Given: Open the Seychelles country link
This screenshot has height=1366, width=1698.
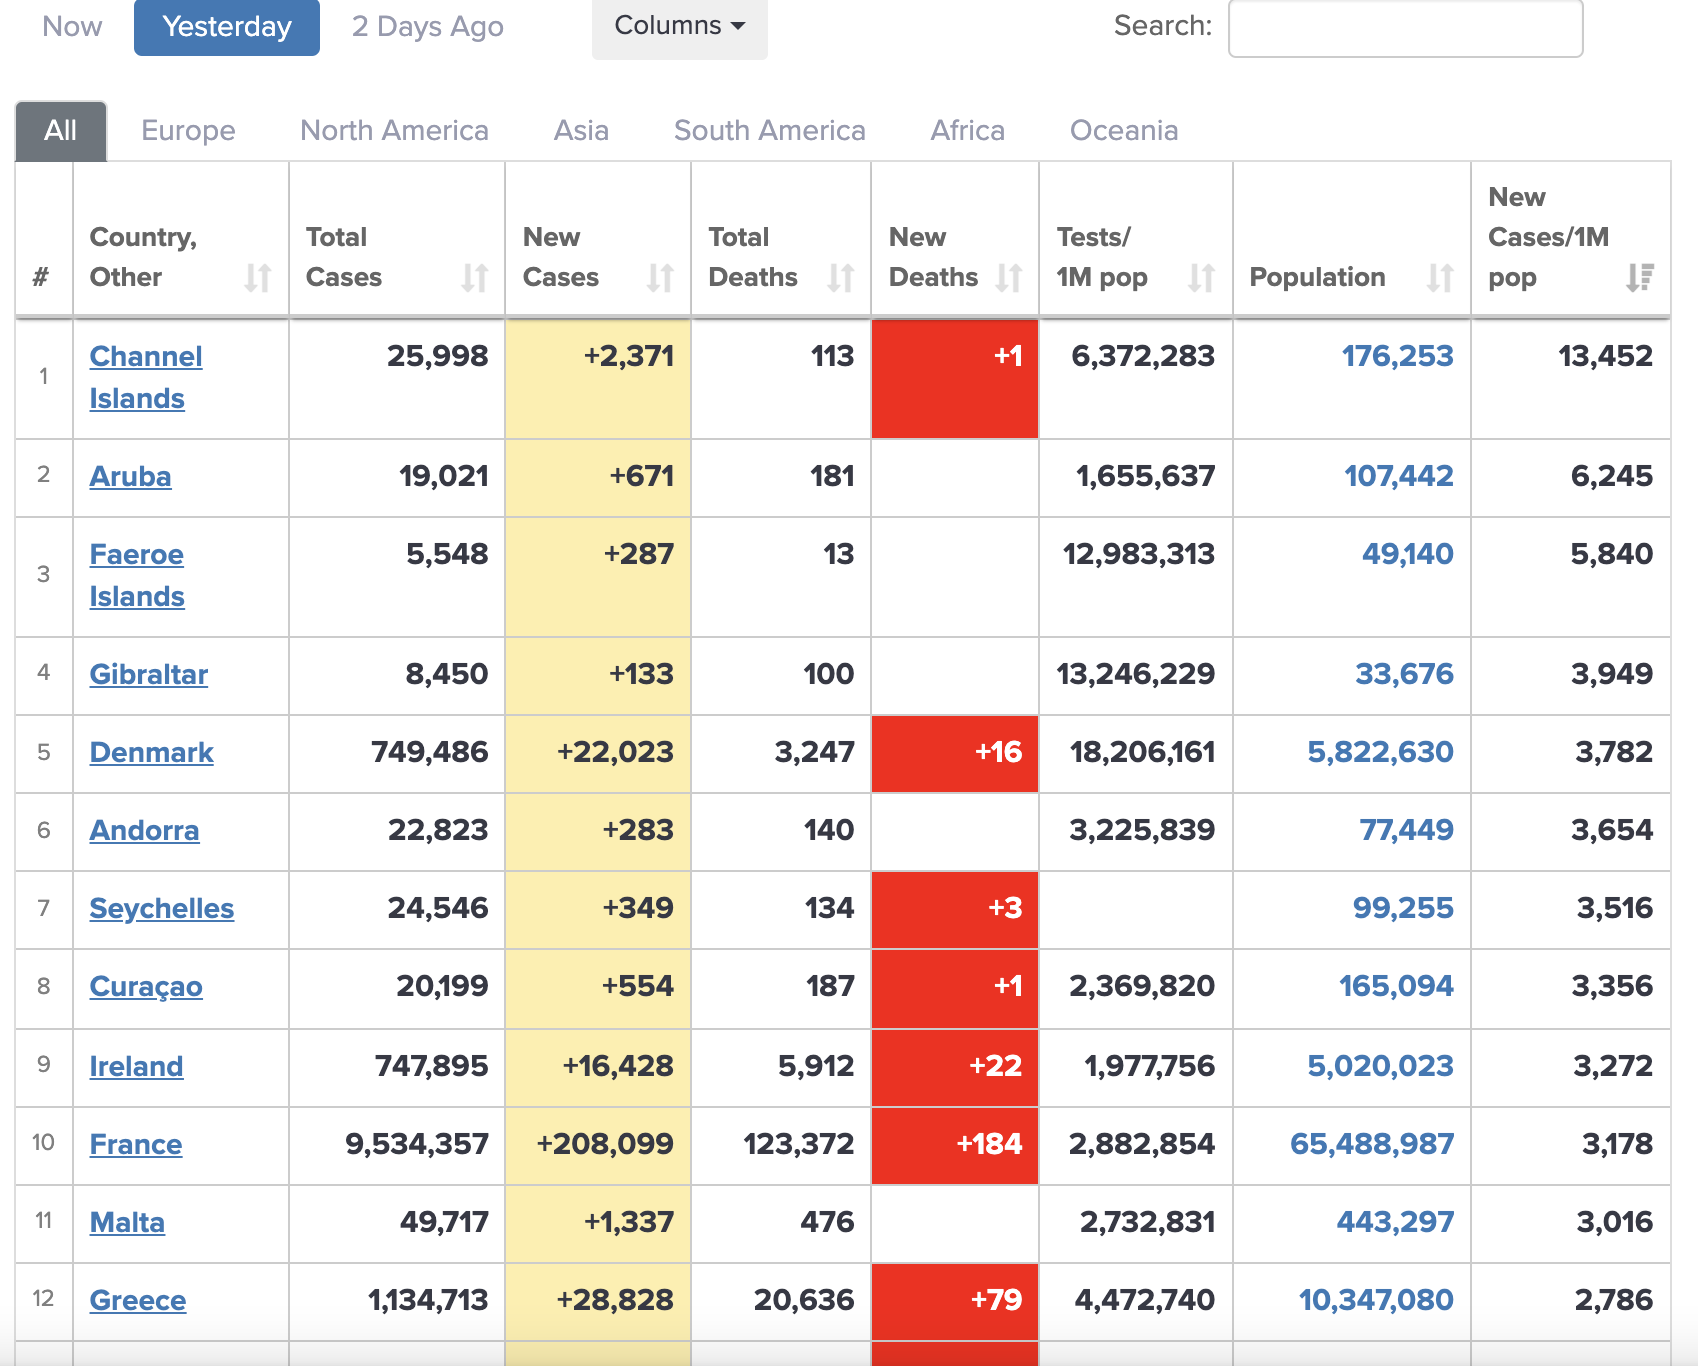Looking at the screenshot, I should coord(161,908).
